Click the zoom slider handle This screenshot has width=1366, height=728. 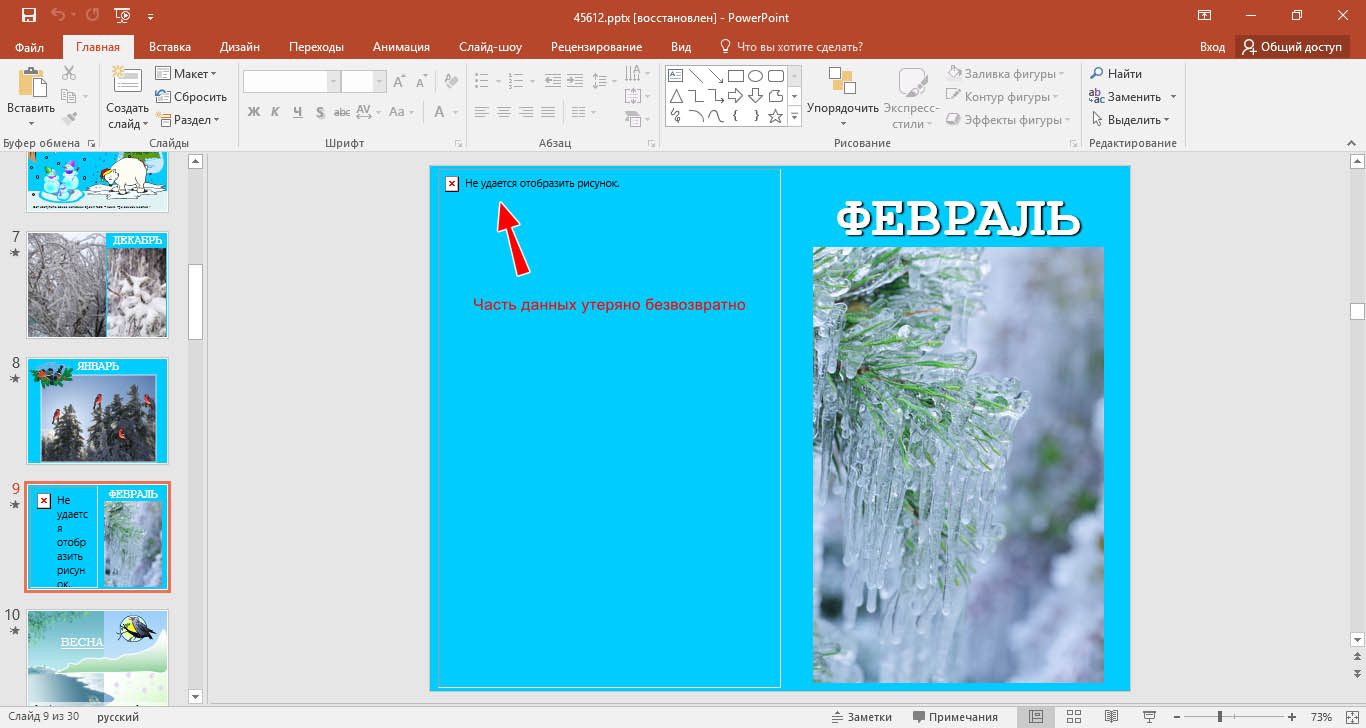1219,717
